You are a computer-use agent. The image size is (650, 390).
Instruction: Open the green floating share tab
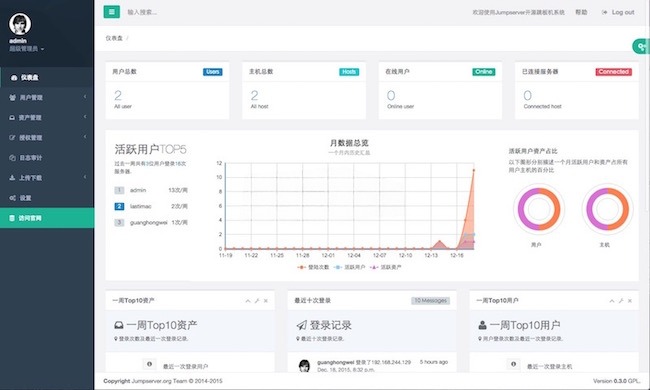641,46
